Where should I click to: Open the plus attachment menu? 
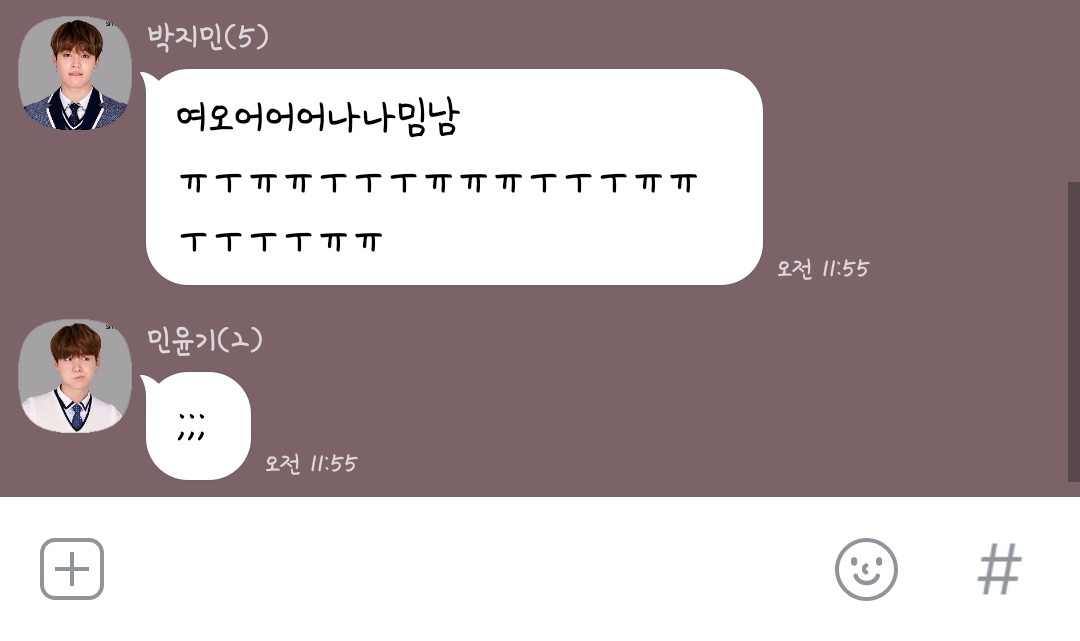coord(72,569)
